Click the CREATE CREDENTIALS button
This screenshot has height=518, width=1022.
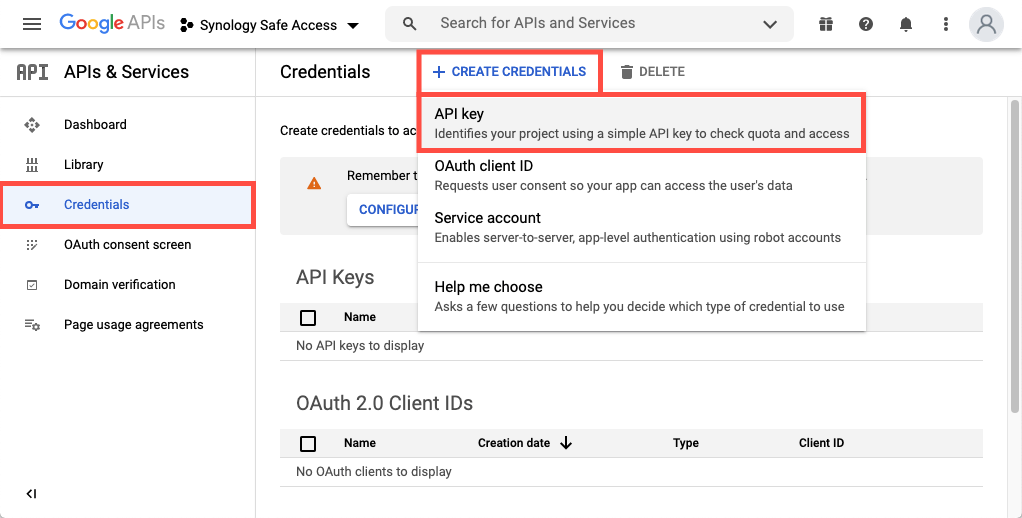510,72
